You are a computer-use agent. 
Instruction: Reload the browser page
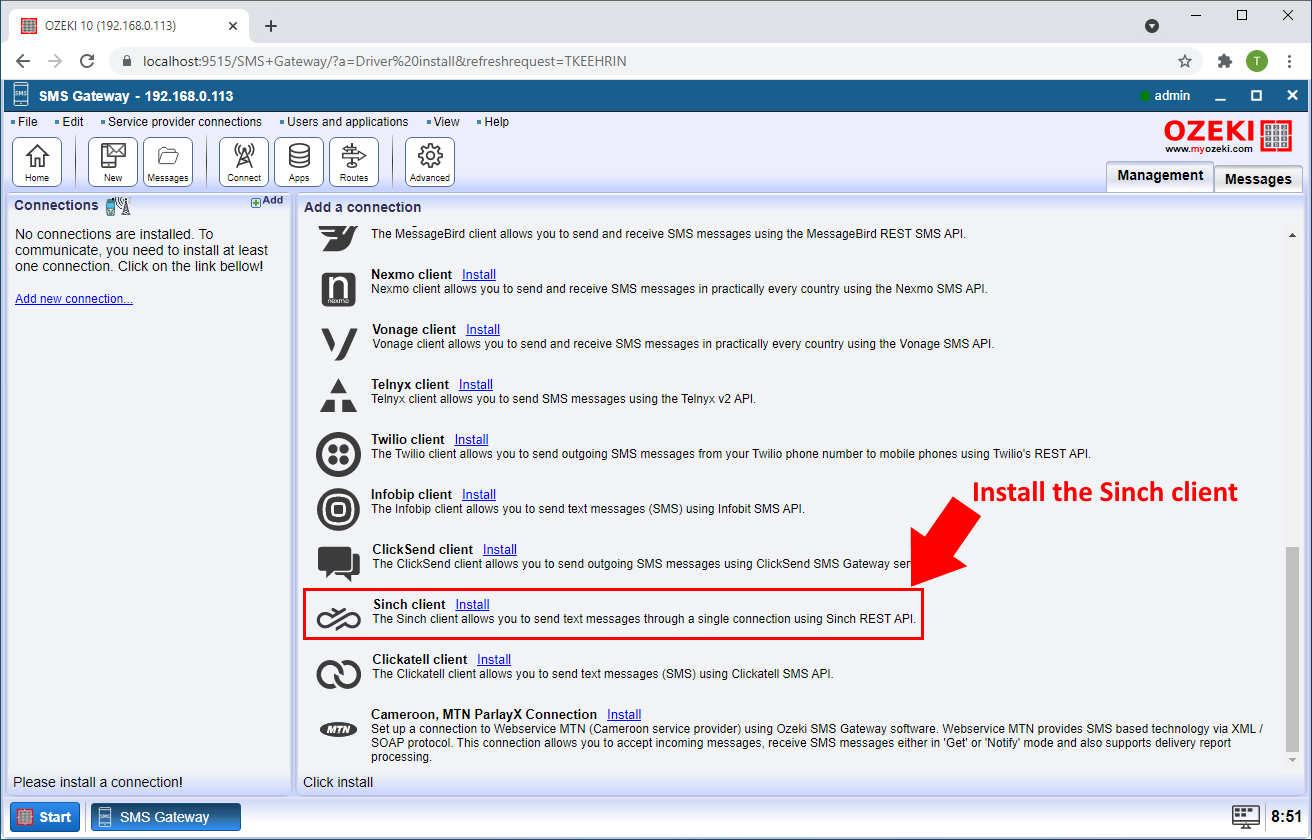87,61
